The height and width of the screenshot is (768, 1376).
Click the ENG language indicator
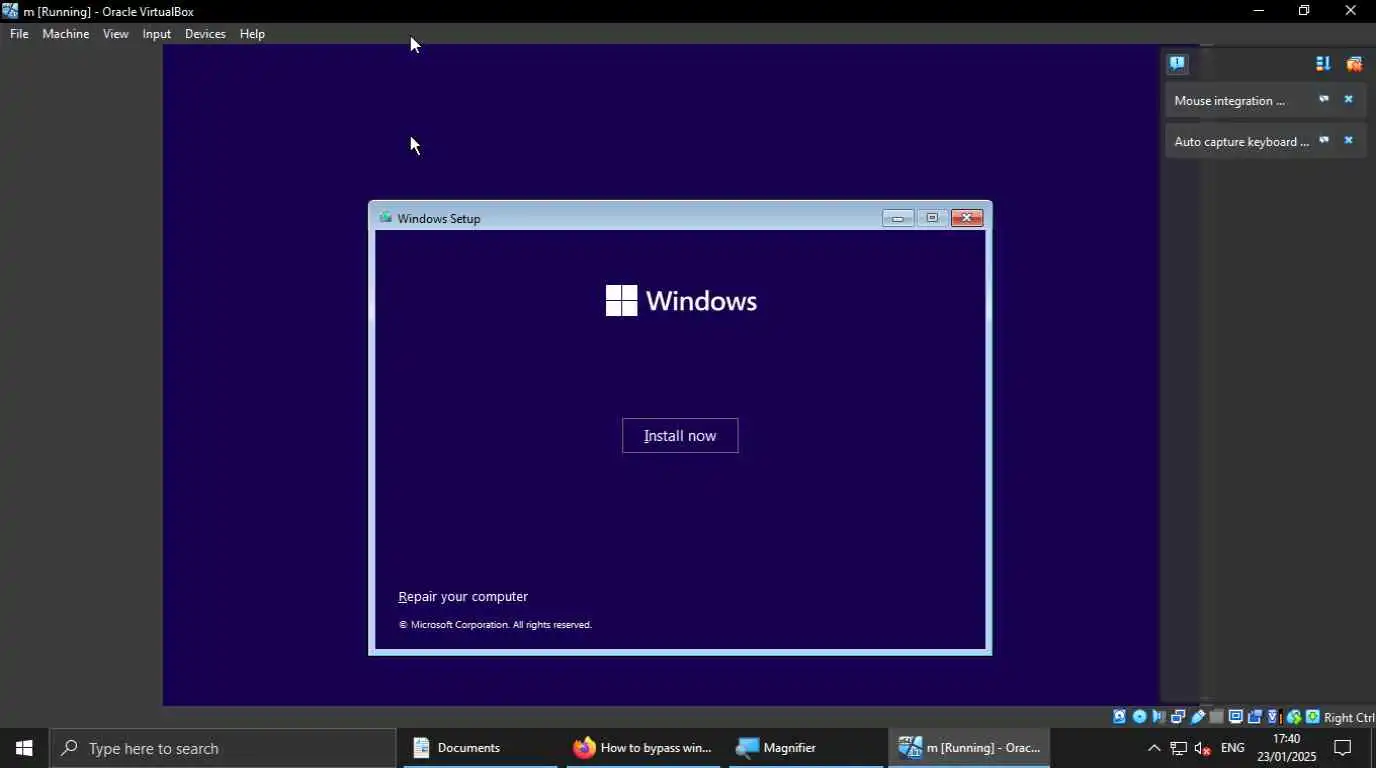point(1233,748)
